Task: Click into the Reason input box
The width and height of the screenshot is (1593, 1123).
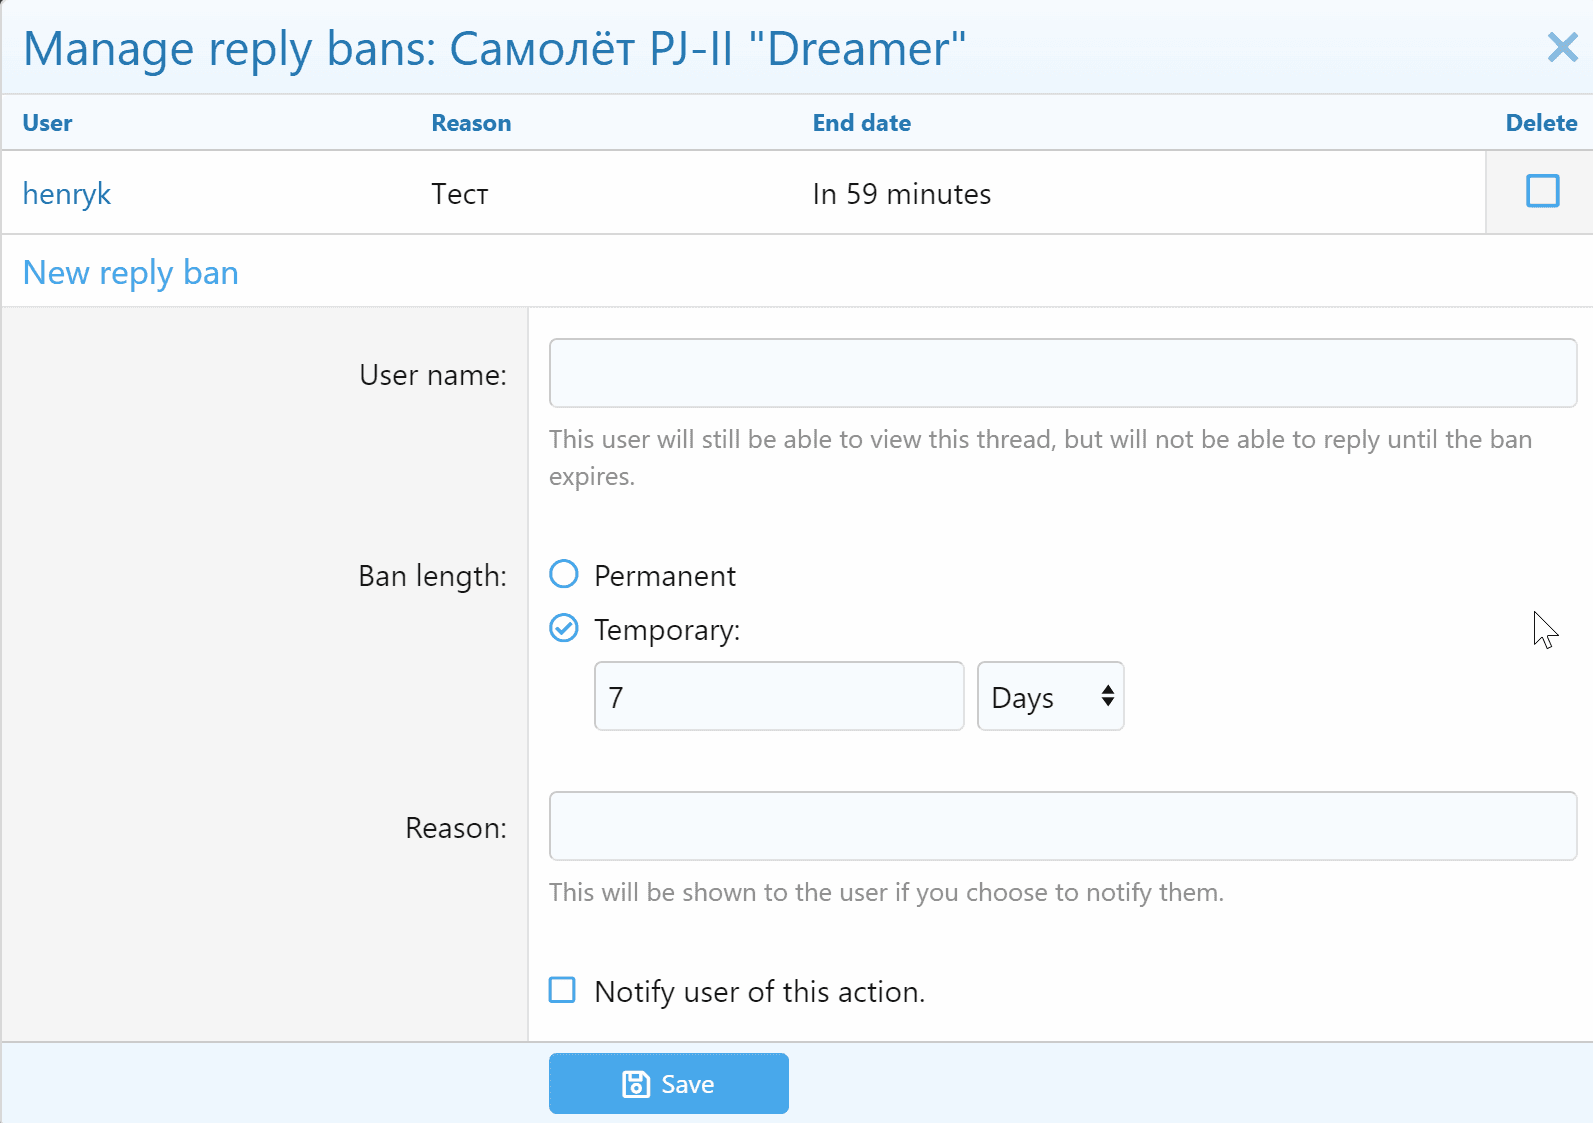Action: click(1062, 826)
